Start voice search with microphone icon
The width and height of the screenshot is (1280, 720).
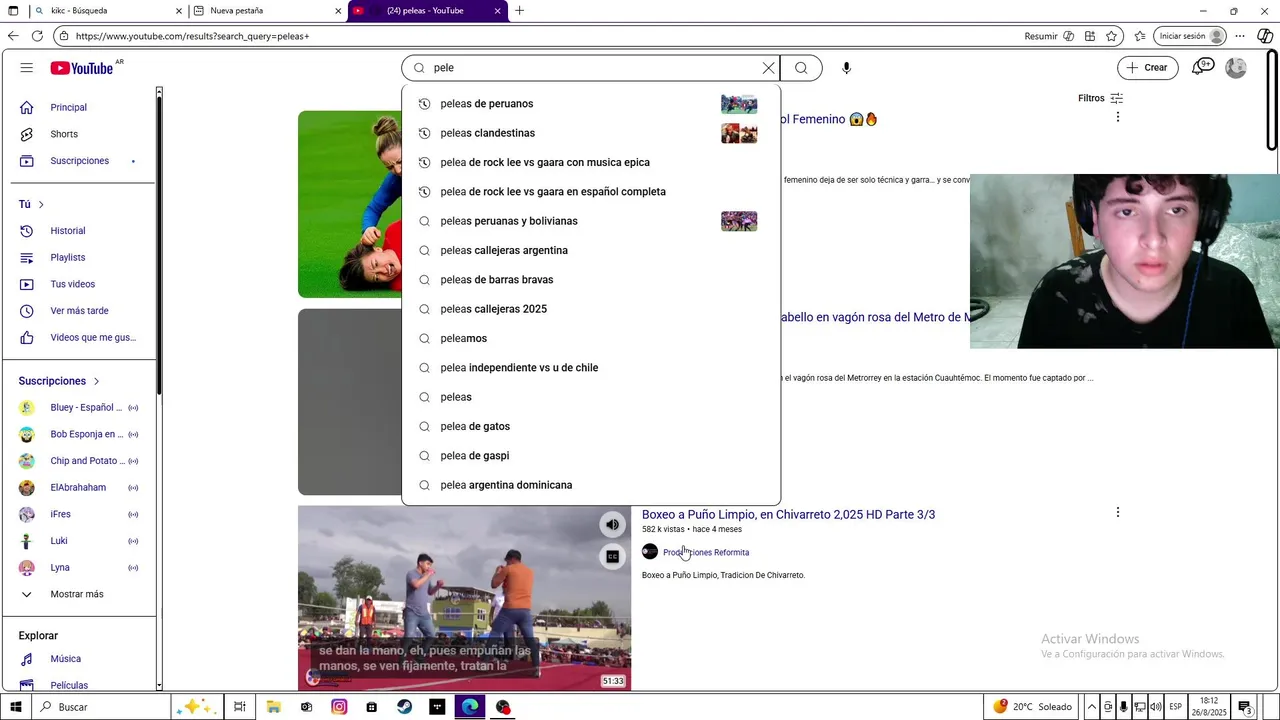point(846,68)
